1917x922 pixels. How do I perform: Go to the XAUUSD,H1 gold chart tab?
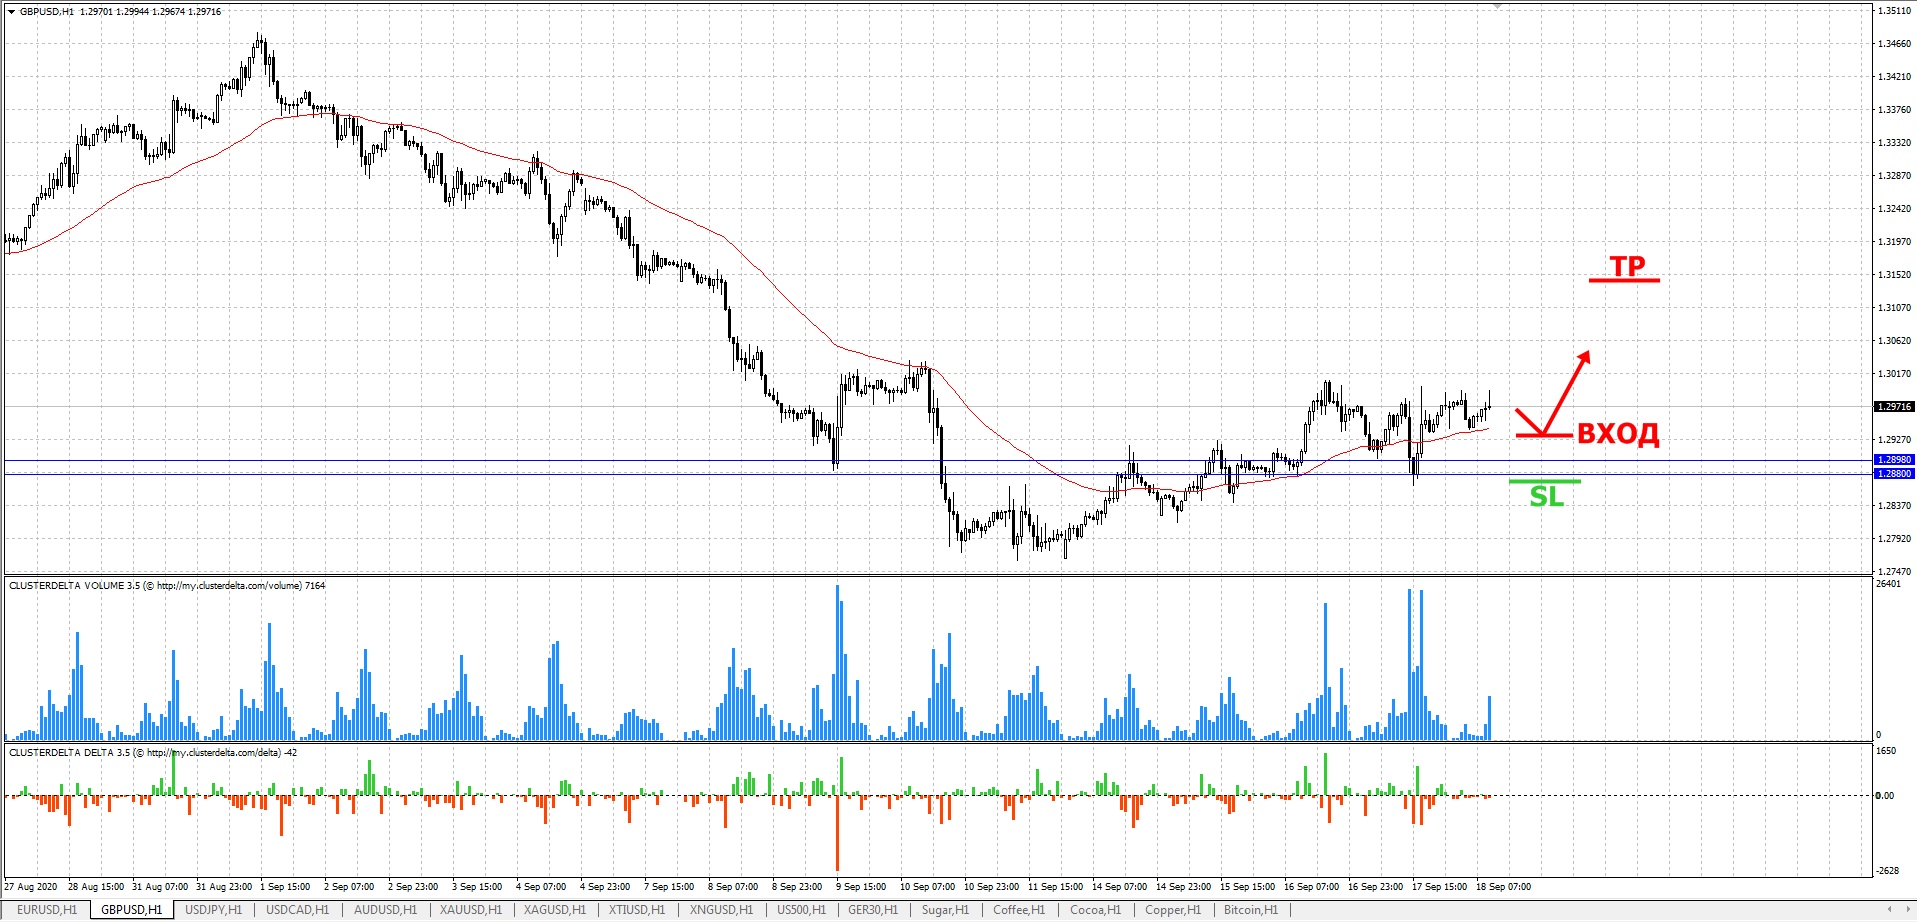tap(471, 910)
